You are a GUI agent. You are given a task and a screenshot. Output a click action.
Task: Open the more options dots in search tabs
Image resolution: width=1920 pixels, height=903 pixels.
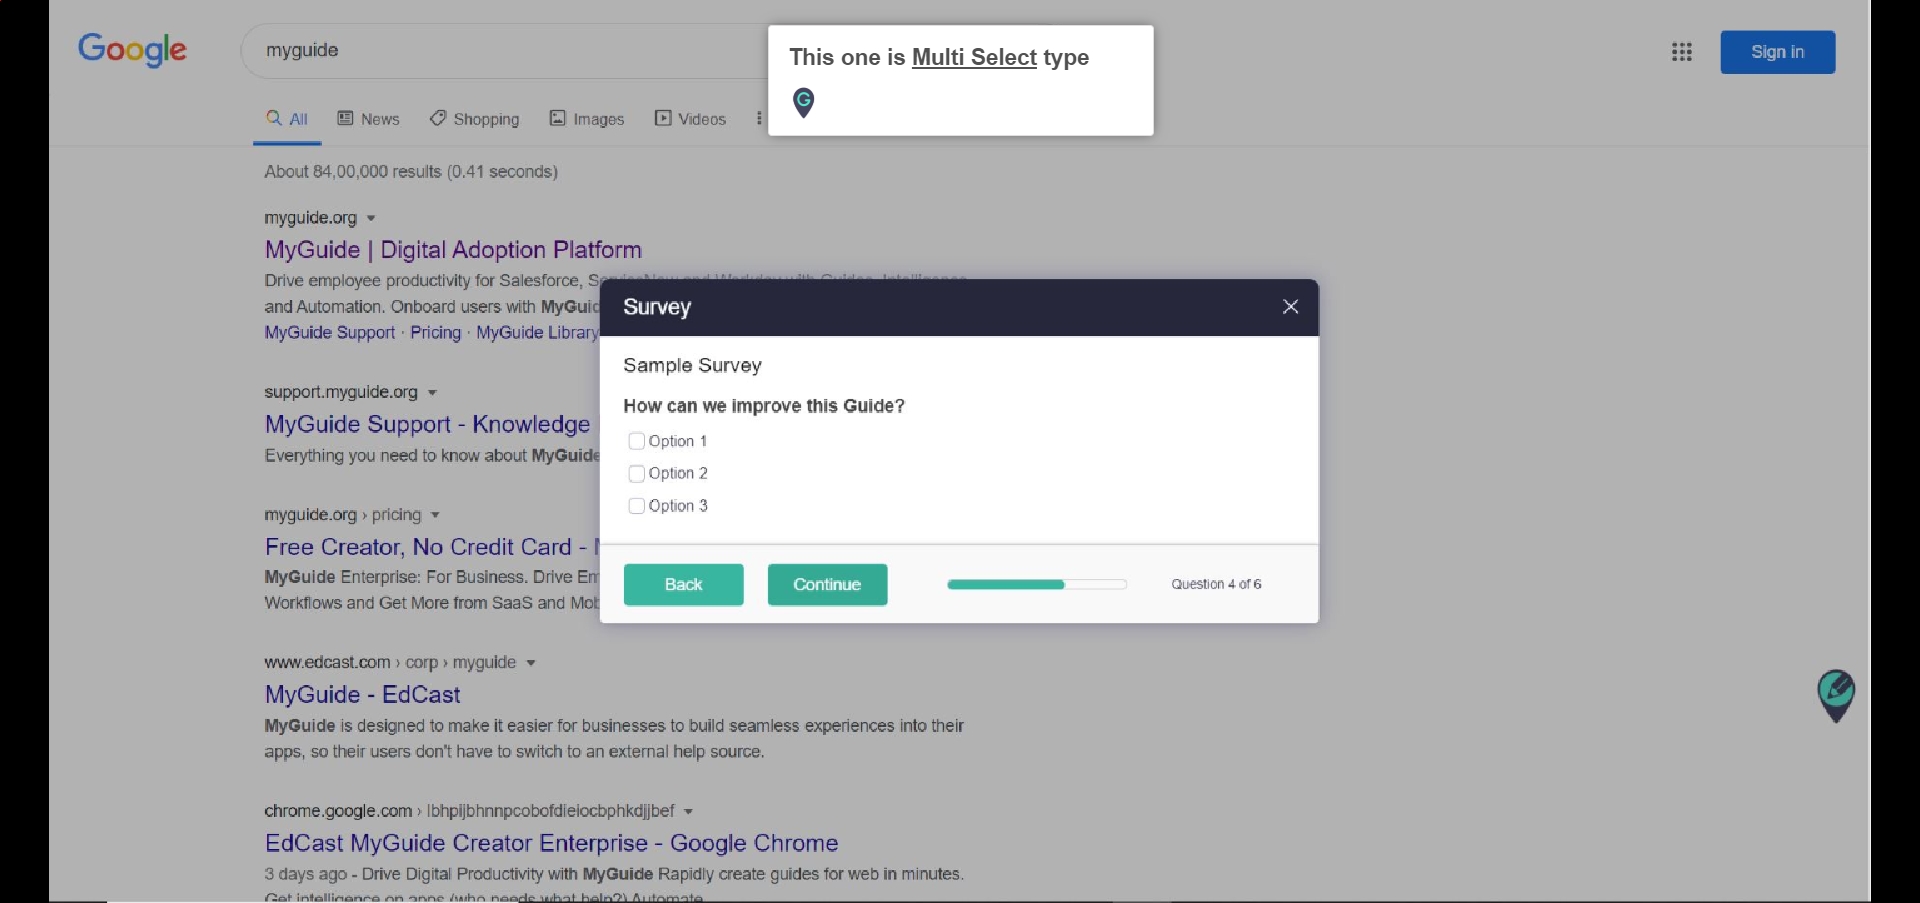[x=759, y=118]
